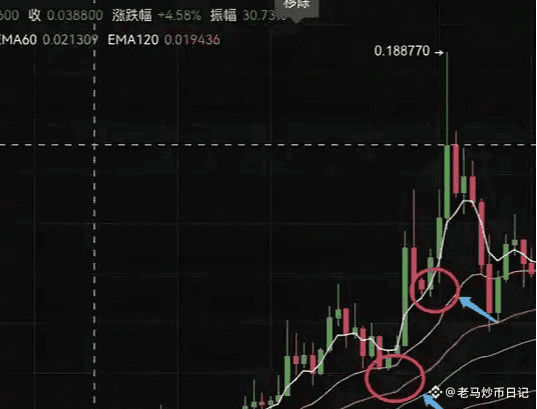Select the red candle right of peak candle
The width and height of the screenshot is (537, 409).
pyautogui.click(x=456, y=164)
